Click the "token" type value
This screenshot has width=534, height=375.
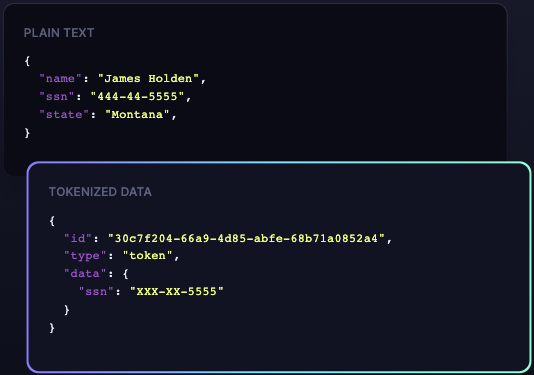click(147, 255)
